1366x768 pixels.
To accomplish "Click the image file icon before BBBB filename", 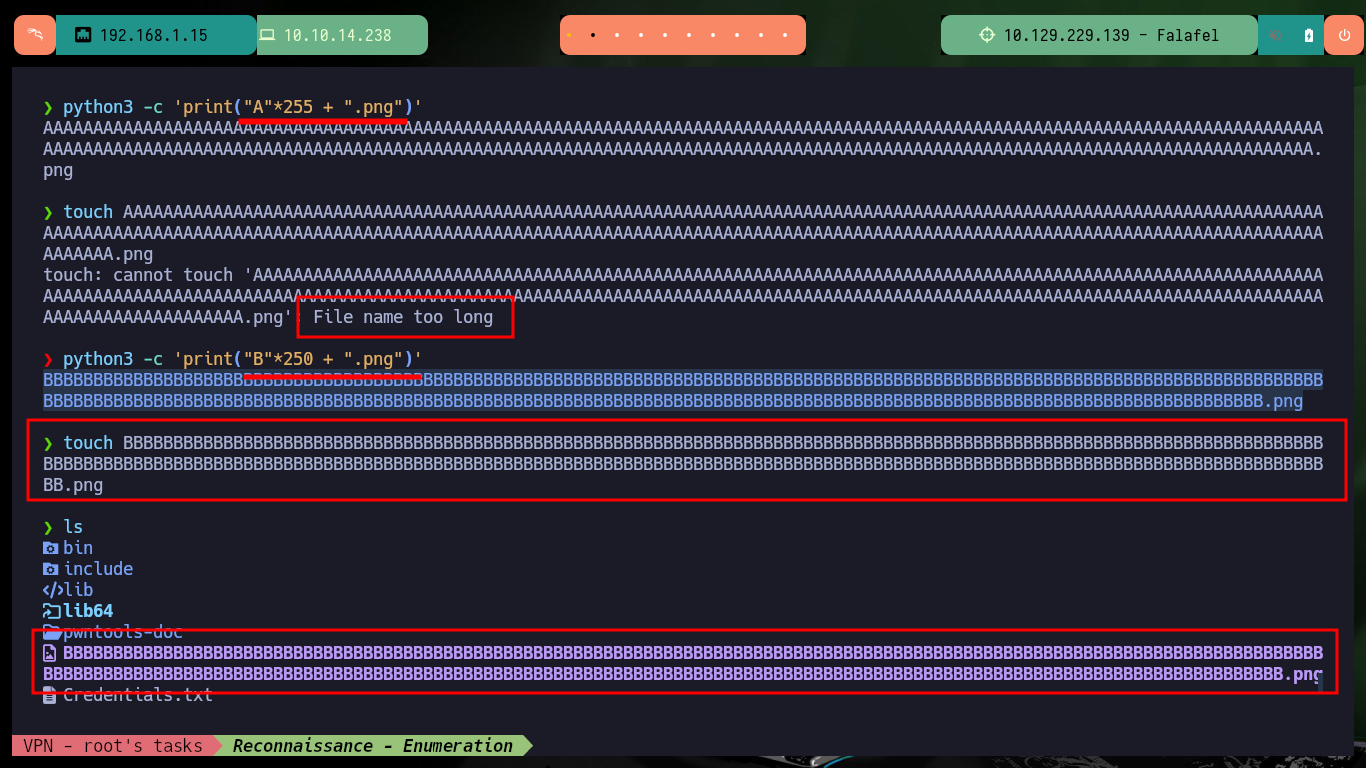I will pyautogui.click(x=50, y=653).
